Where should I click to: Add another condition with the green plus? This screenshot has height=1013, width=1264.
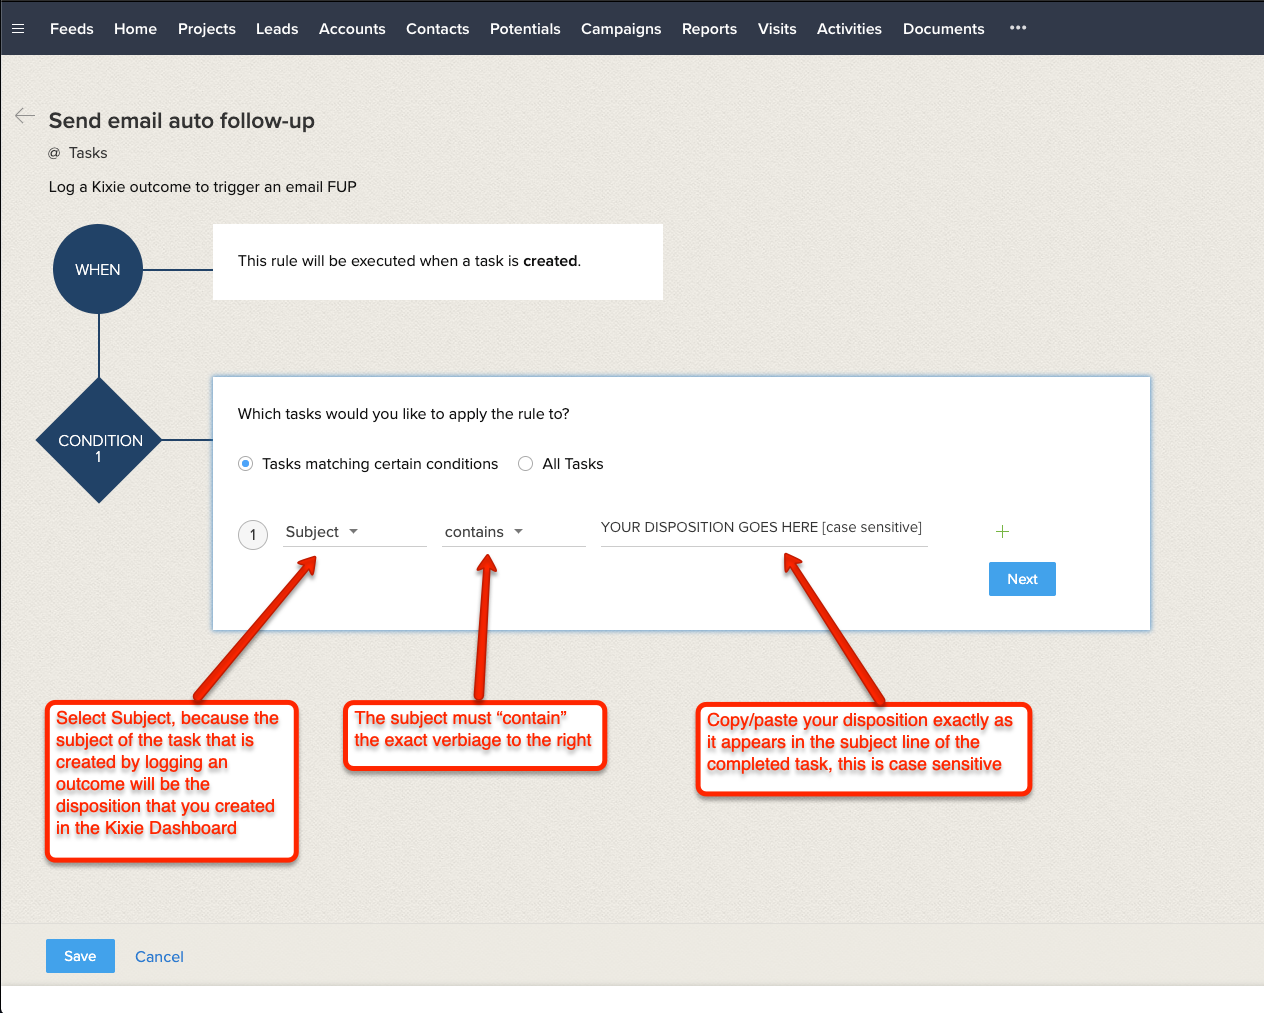coord(1002,531)
